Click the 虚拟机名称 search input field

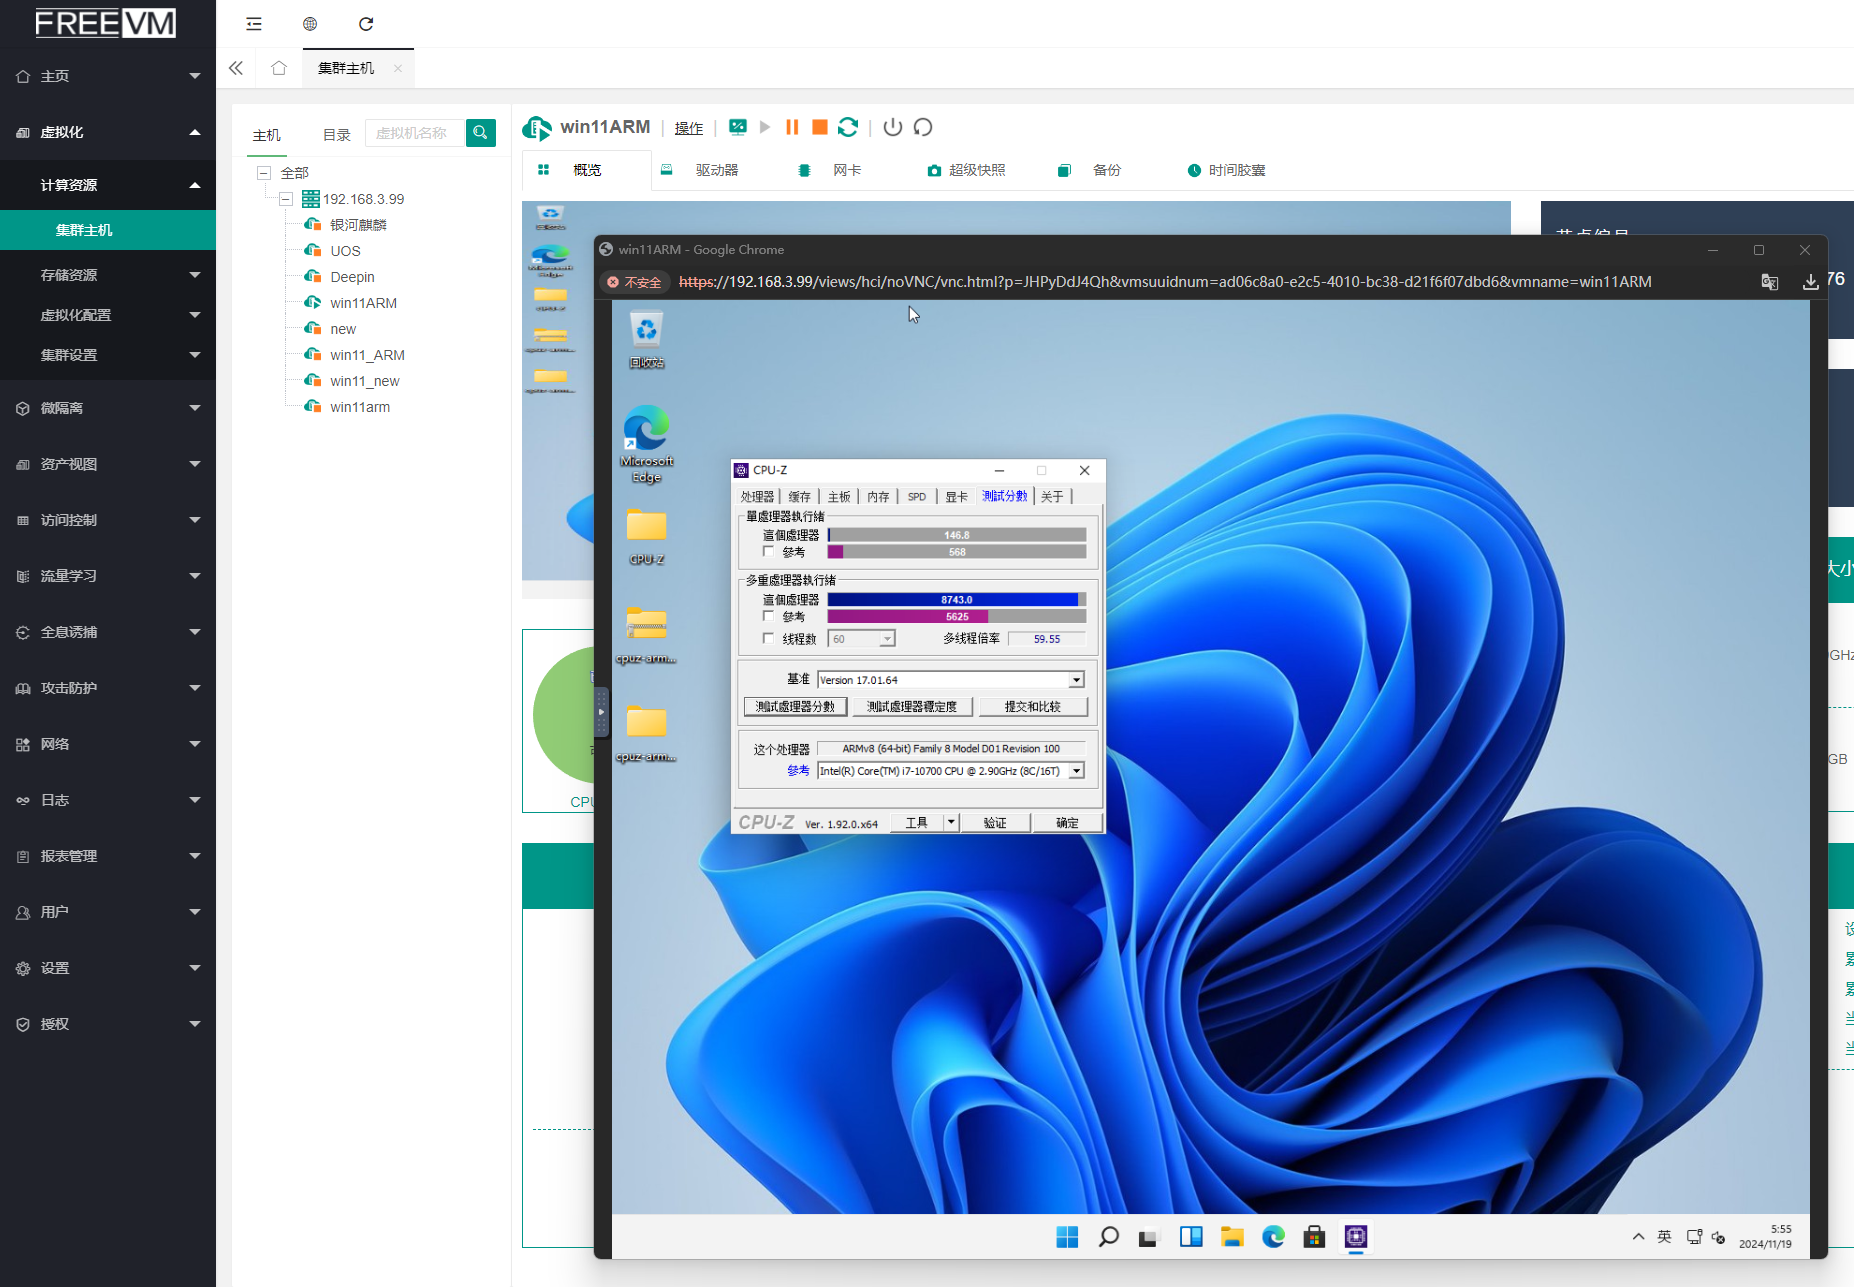[x=415, y=133]
